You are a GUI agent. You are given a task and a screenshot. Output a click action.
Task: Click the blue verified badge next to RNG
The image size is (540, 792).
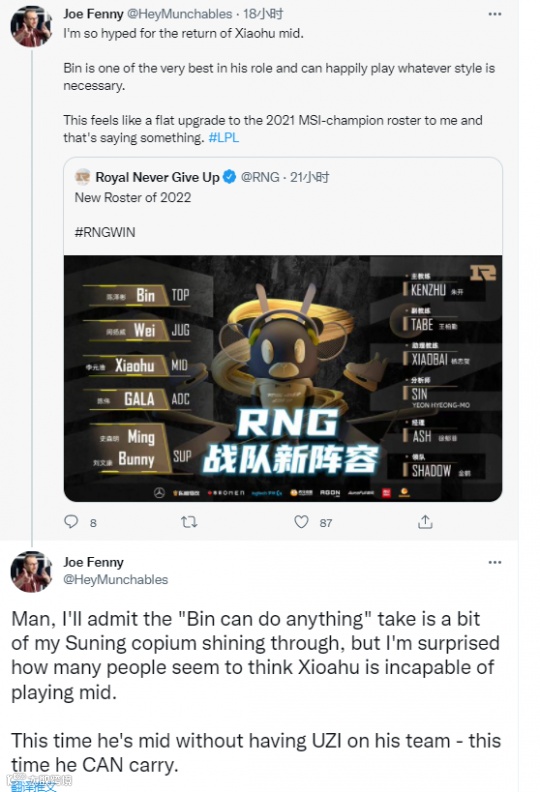(229, 177)
